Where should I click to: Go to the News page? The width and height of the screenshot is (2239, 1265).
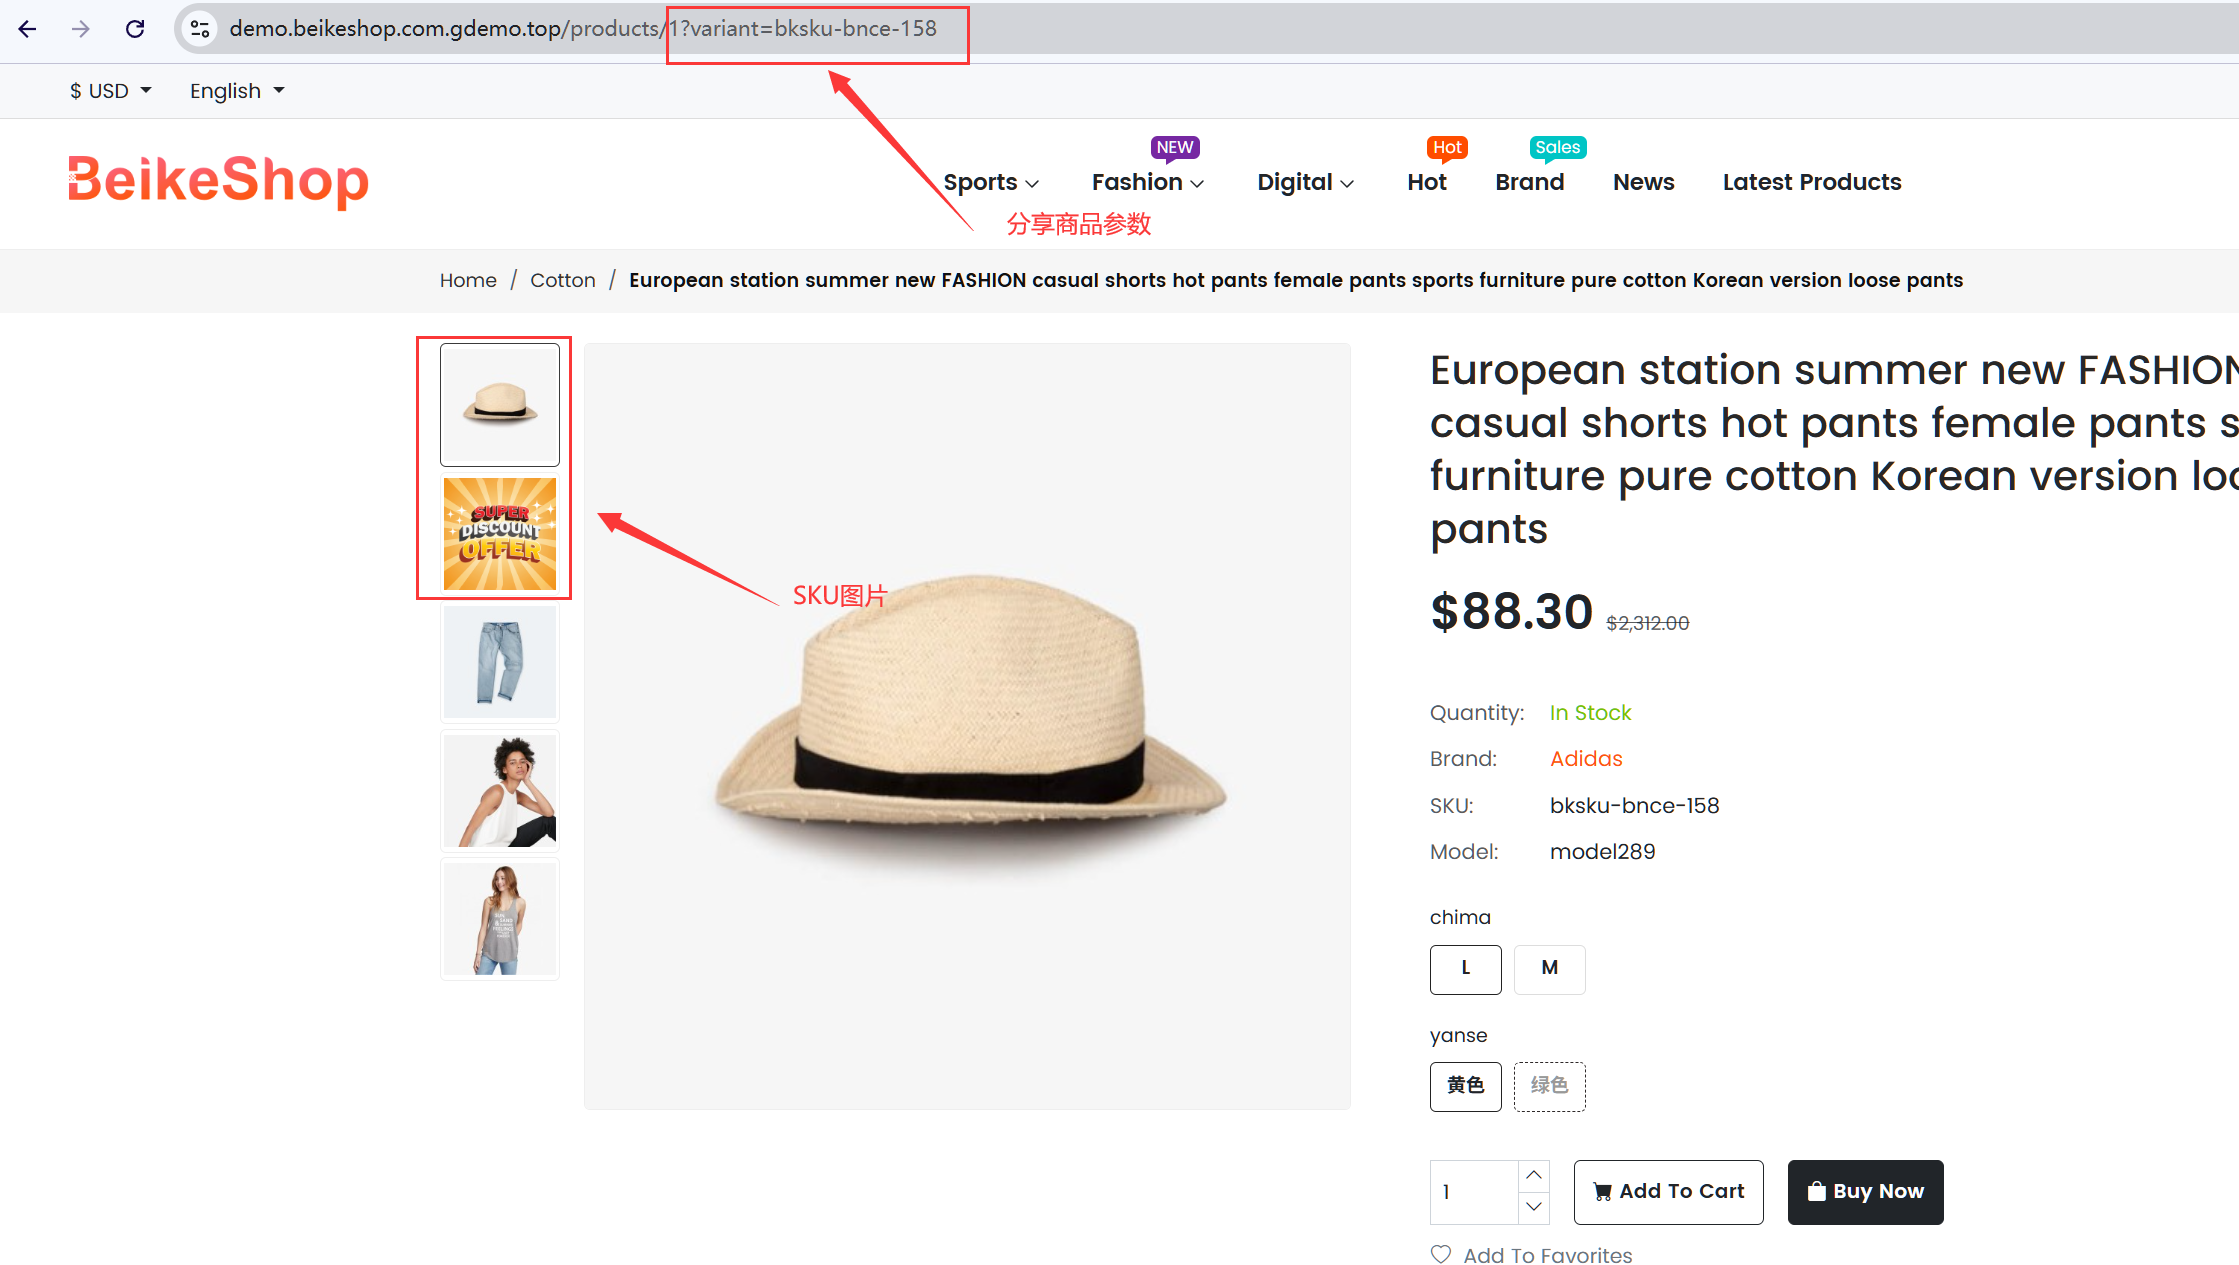click(x=1643, y=182)
